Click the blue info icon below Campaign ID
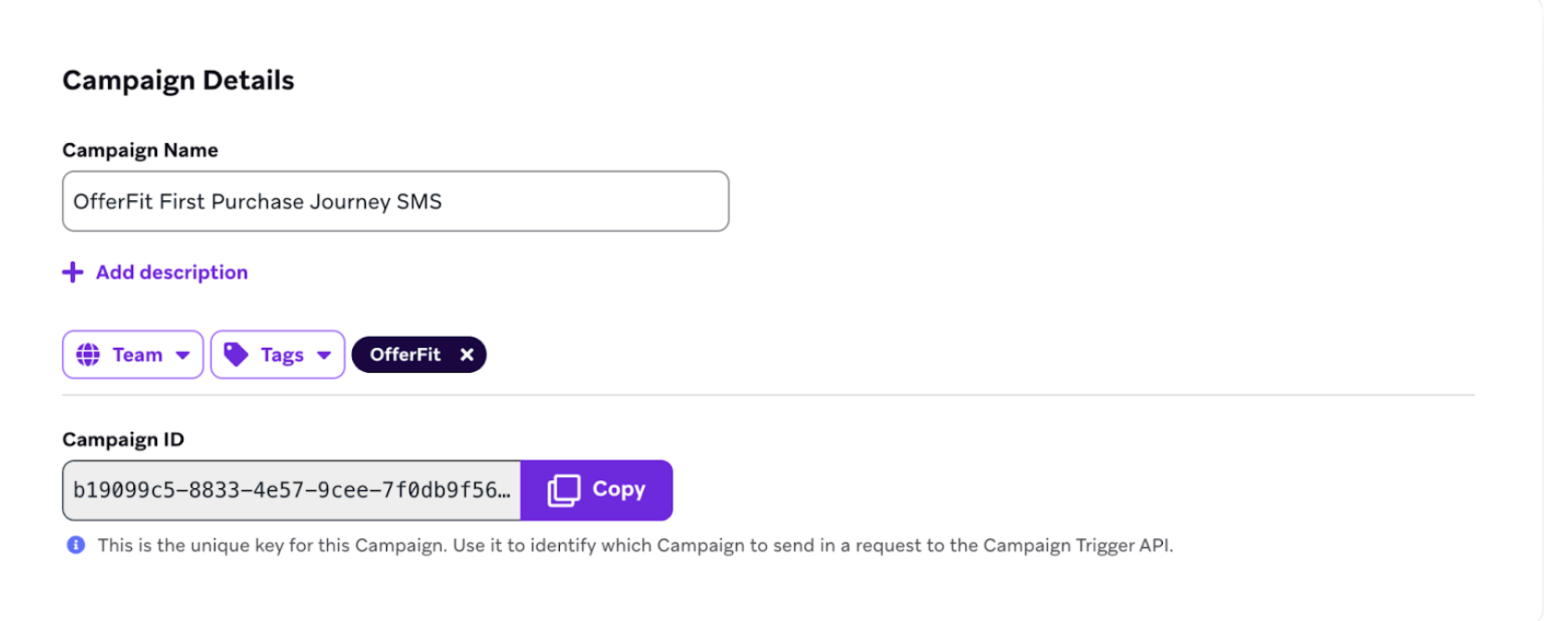The image size is (1547, 621). (x=75, y=546)
